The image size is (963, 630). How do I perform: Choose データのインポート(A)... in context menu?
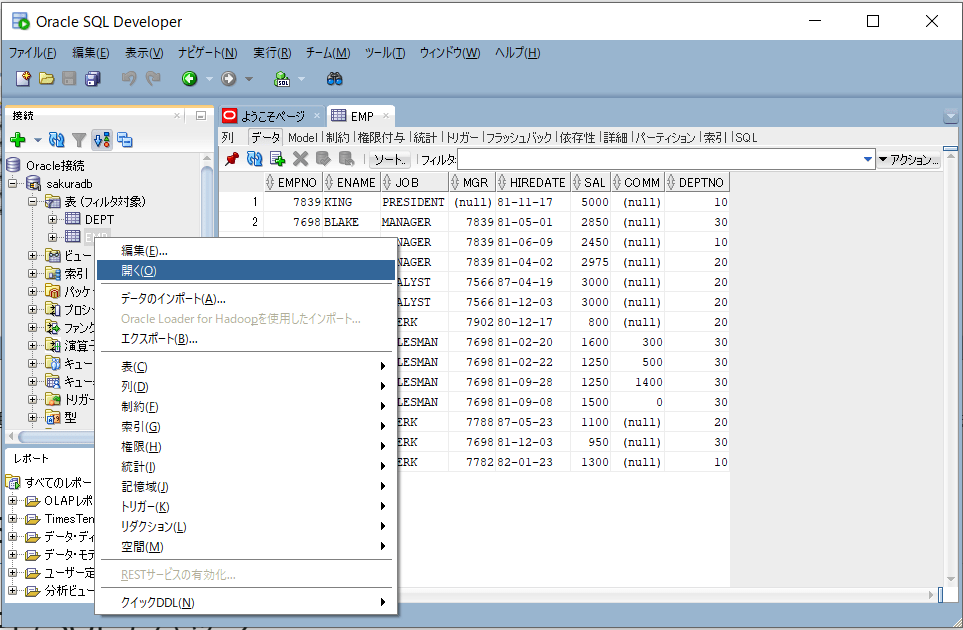[246, 299]
